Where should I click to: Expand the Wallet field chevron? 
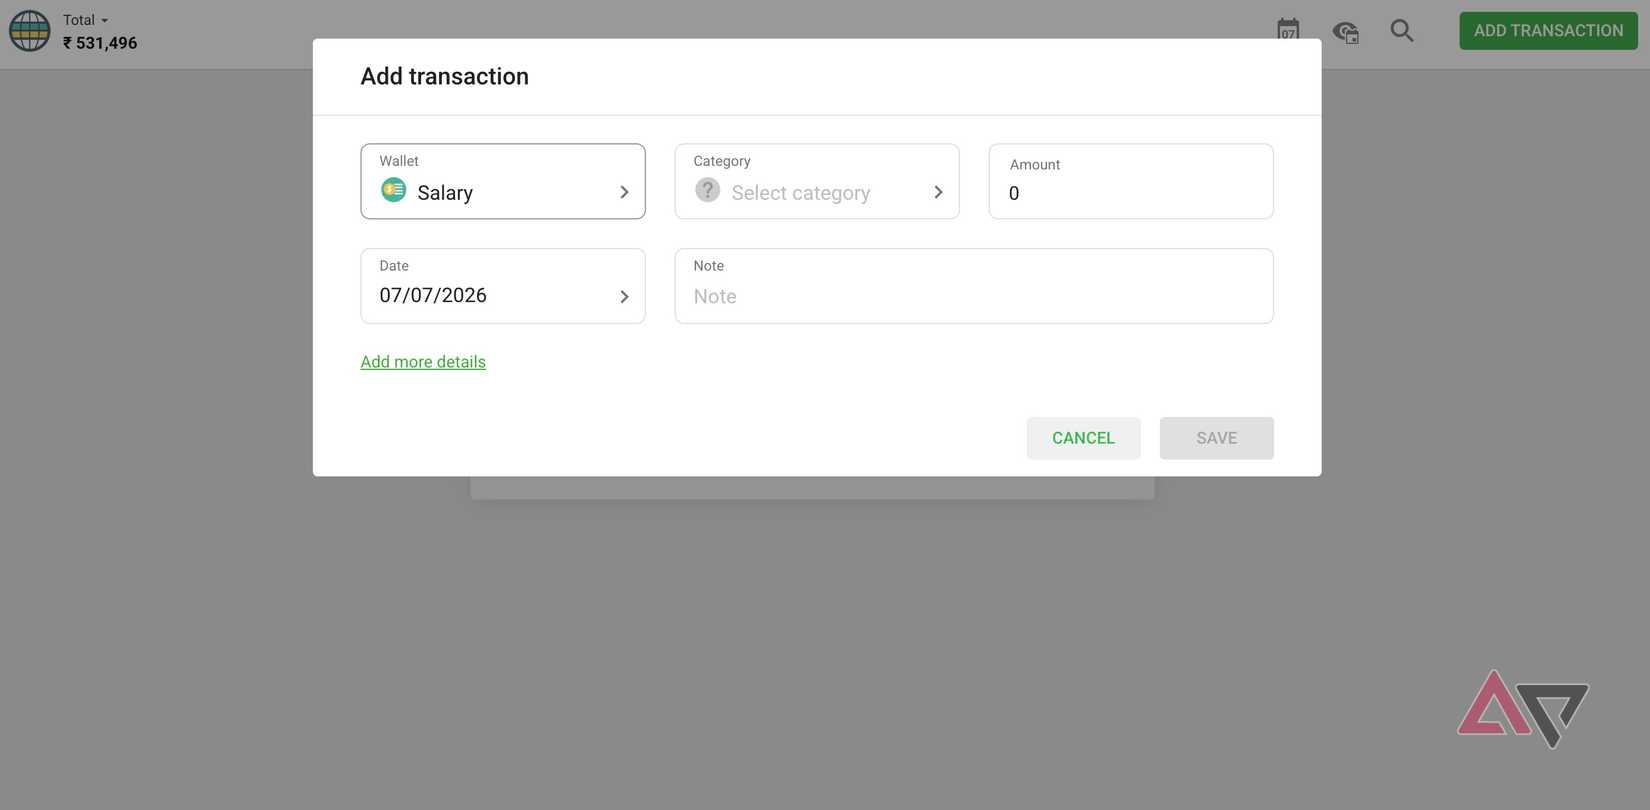tap(624, 192)
